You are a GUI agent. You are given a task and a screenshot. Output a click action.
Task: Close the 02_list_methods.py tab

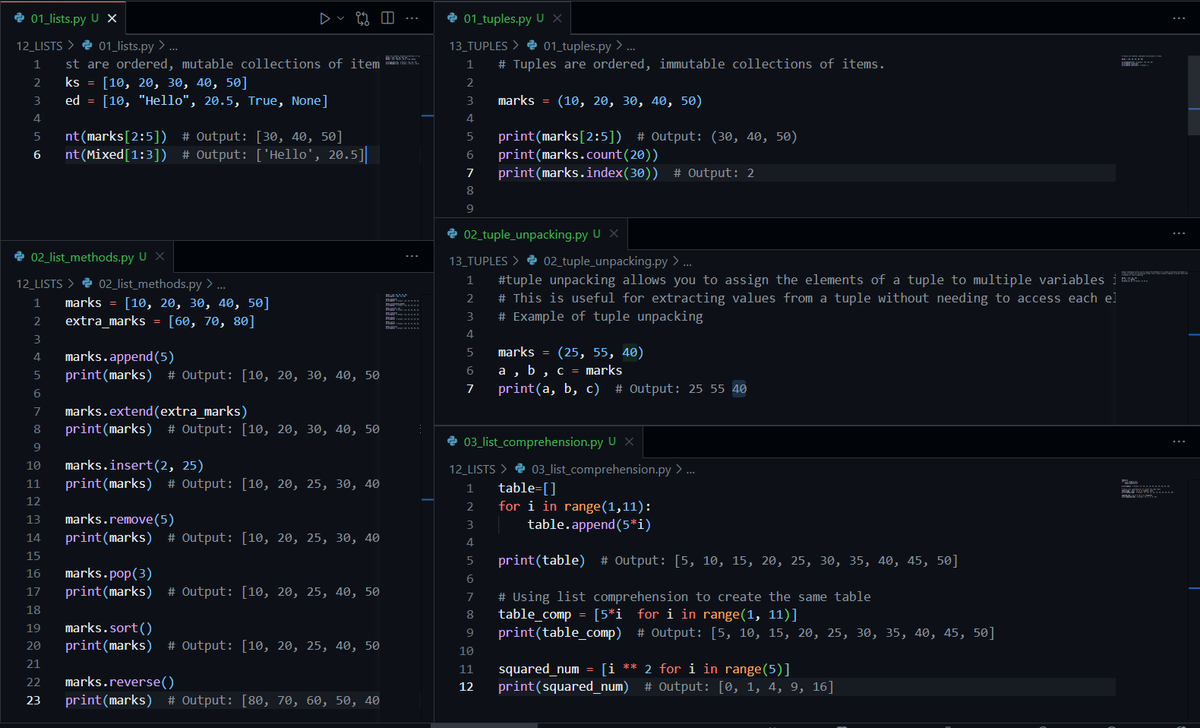161,257
